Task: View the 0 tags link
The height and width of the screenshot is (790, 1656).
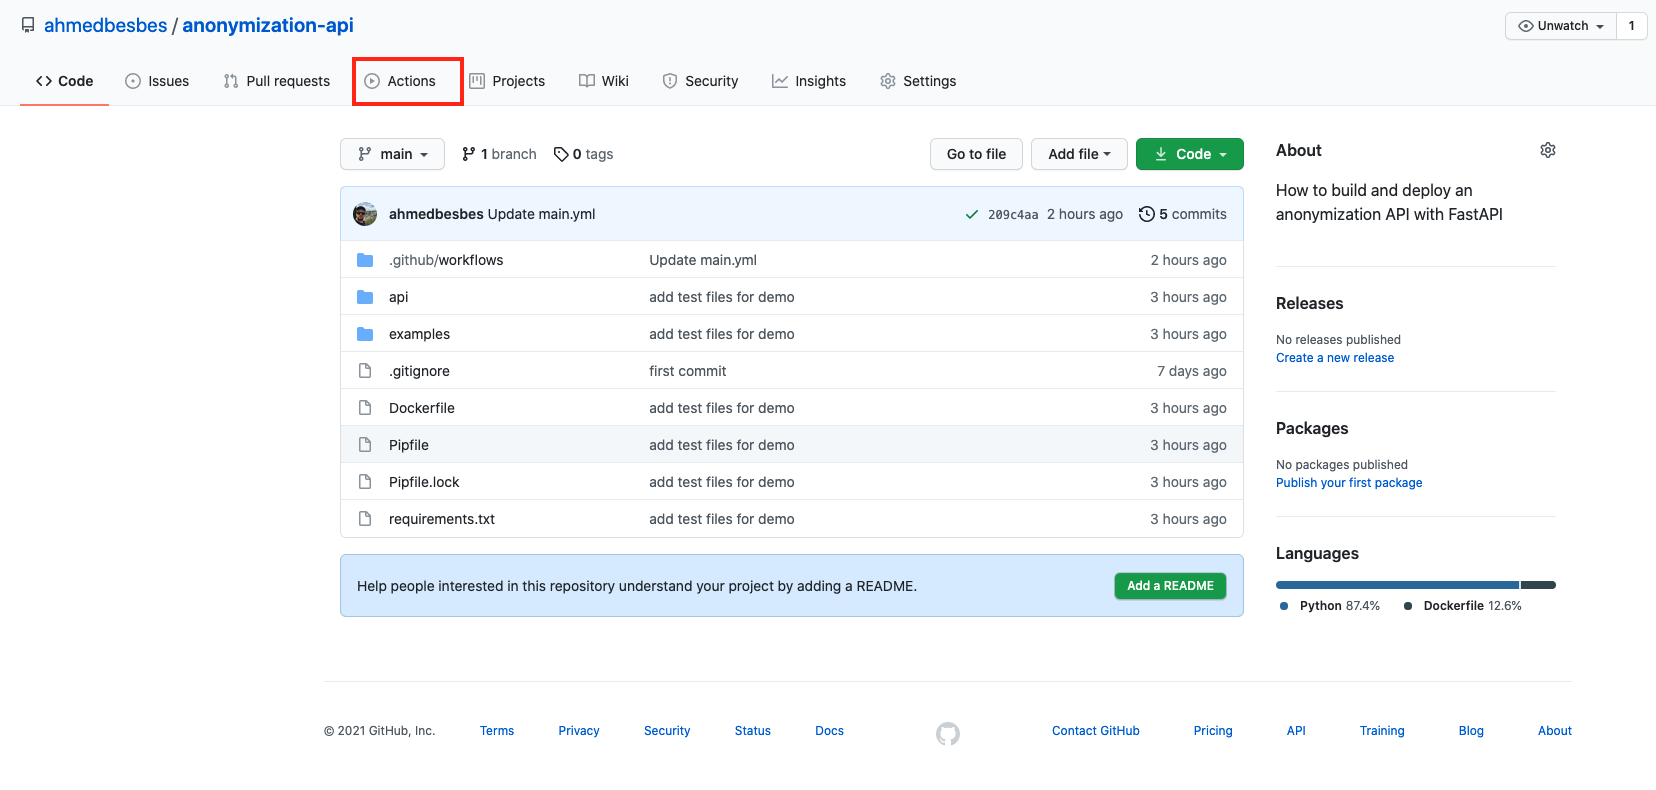Action: 584,154
